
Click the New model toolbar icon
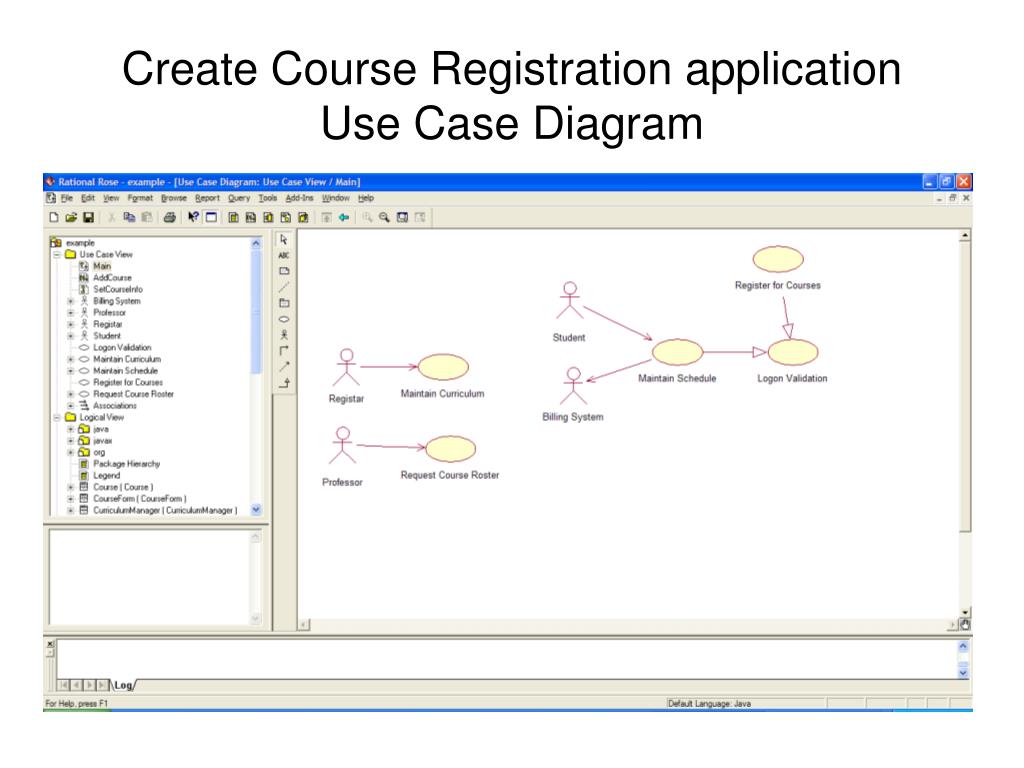tap(54, 217)
